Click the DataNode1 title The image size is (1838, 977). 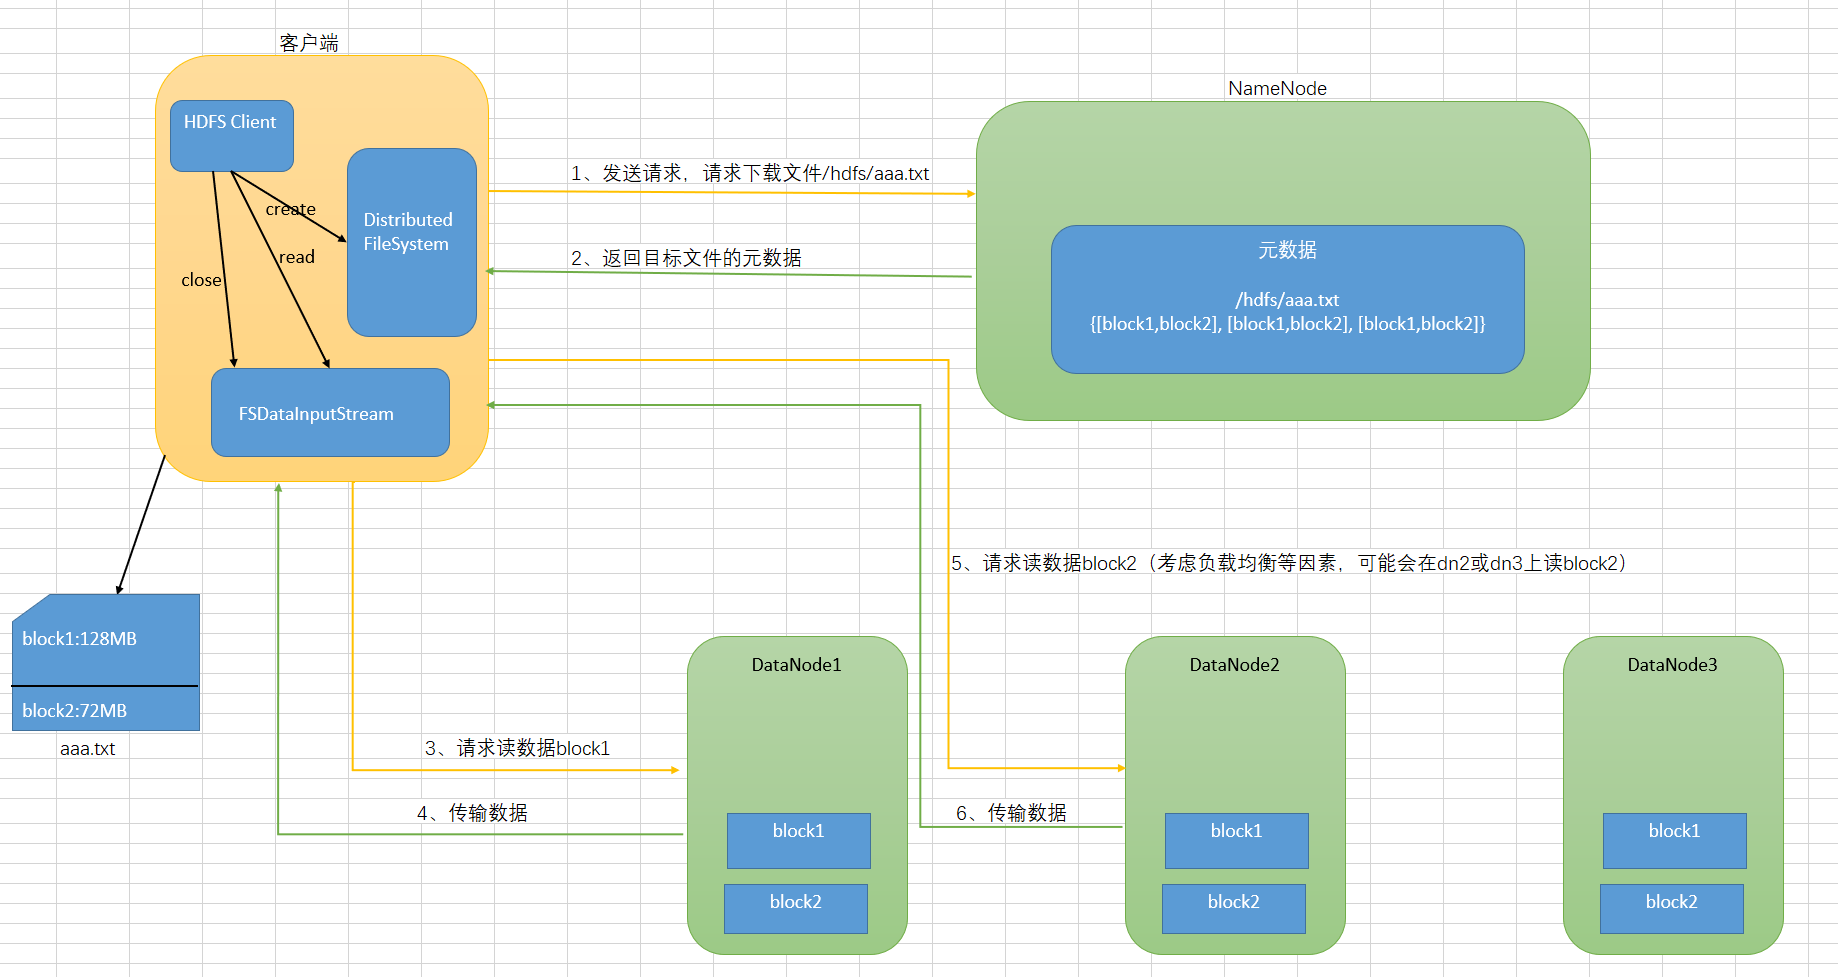[796, 665]
